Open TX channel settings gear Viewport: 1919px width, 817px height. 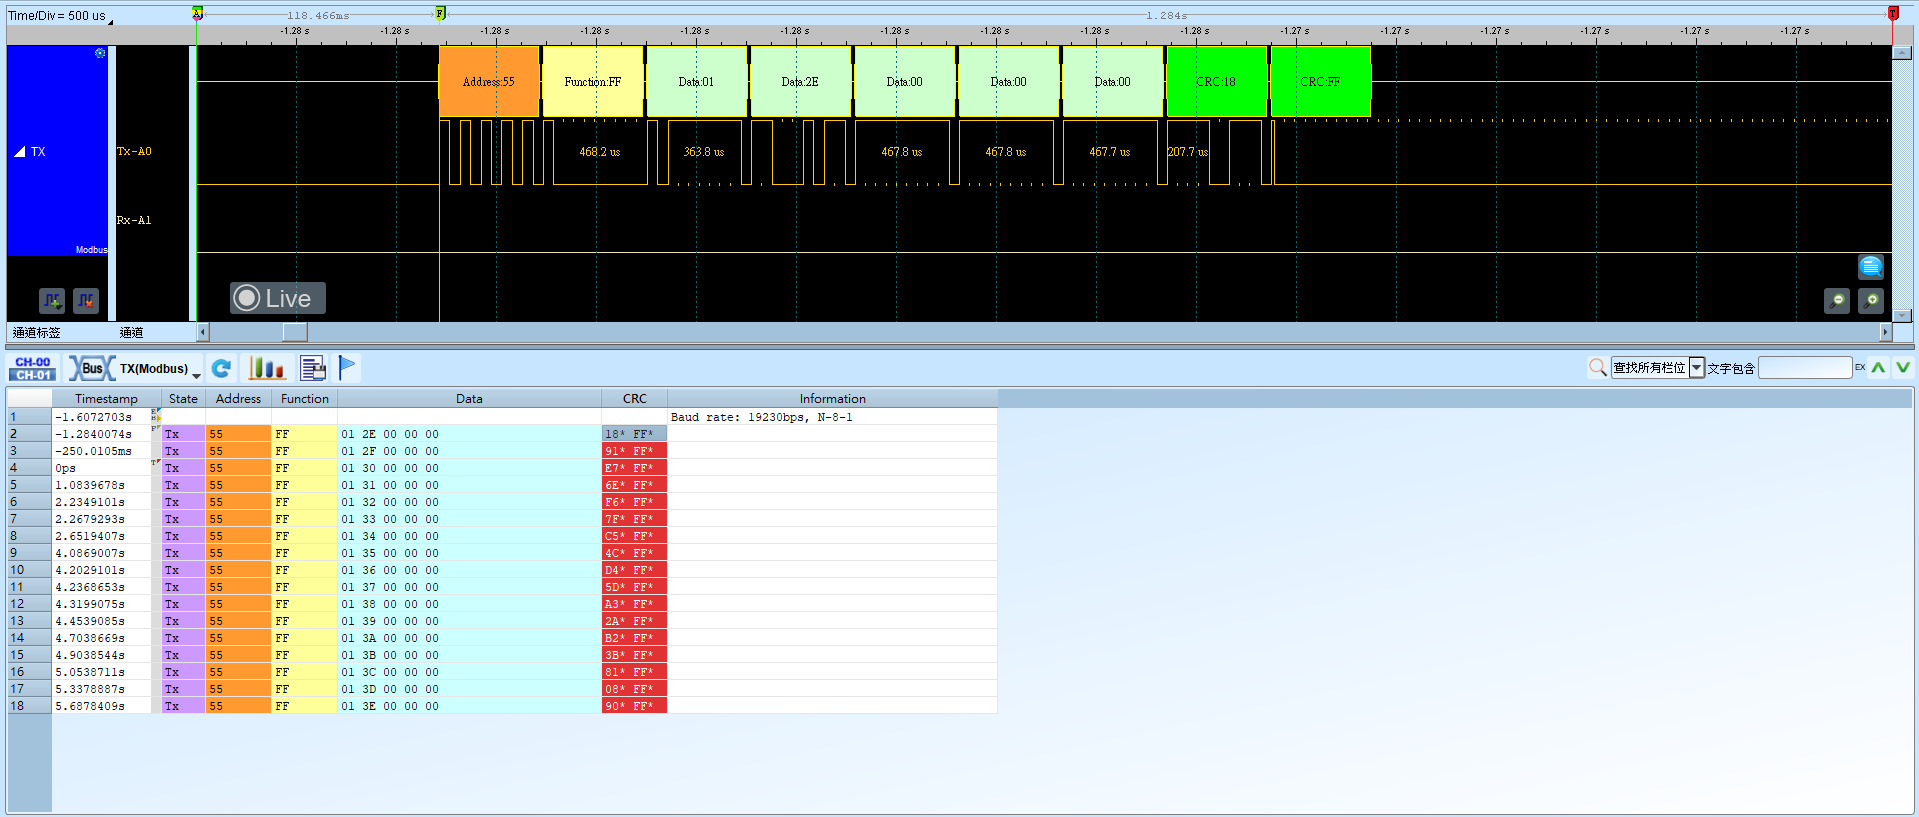coord(100,53)
